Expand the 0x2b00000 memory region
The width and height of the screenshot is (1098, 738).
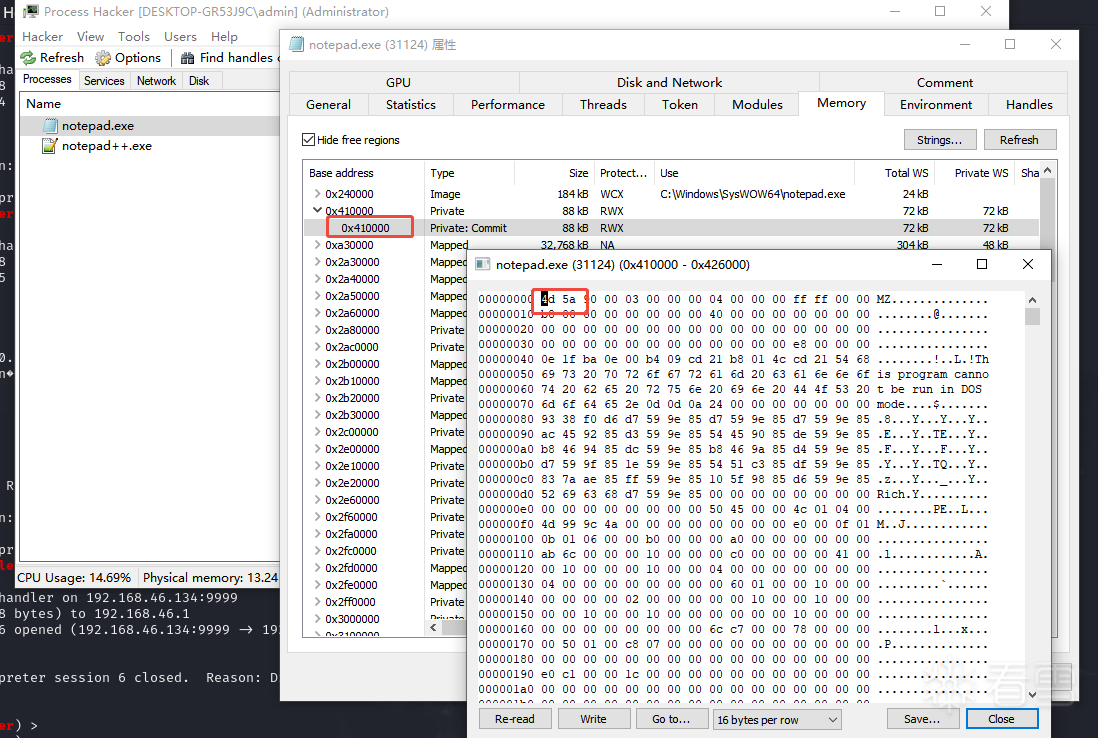tap(317, 363)
